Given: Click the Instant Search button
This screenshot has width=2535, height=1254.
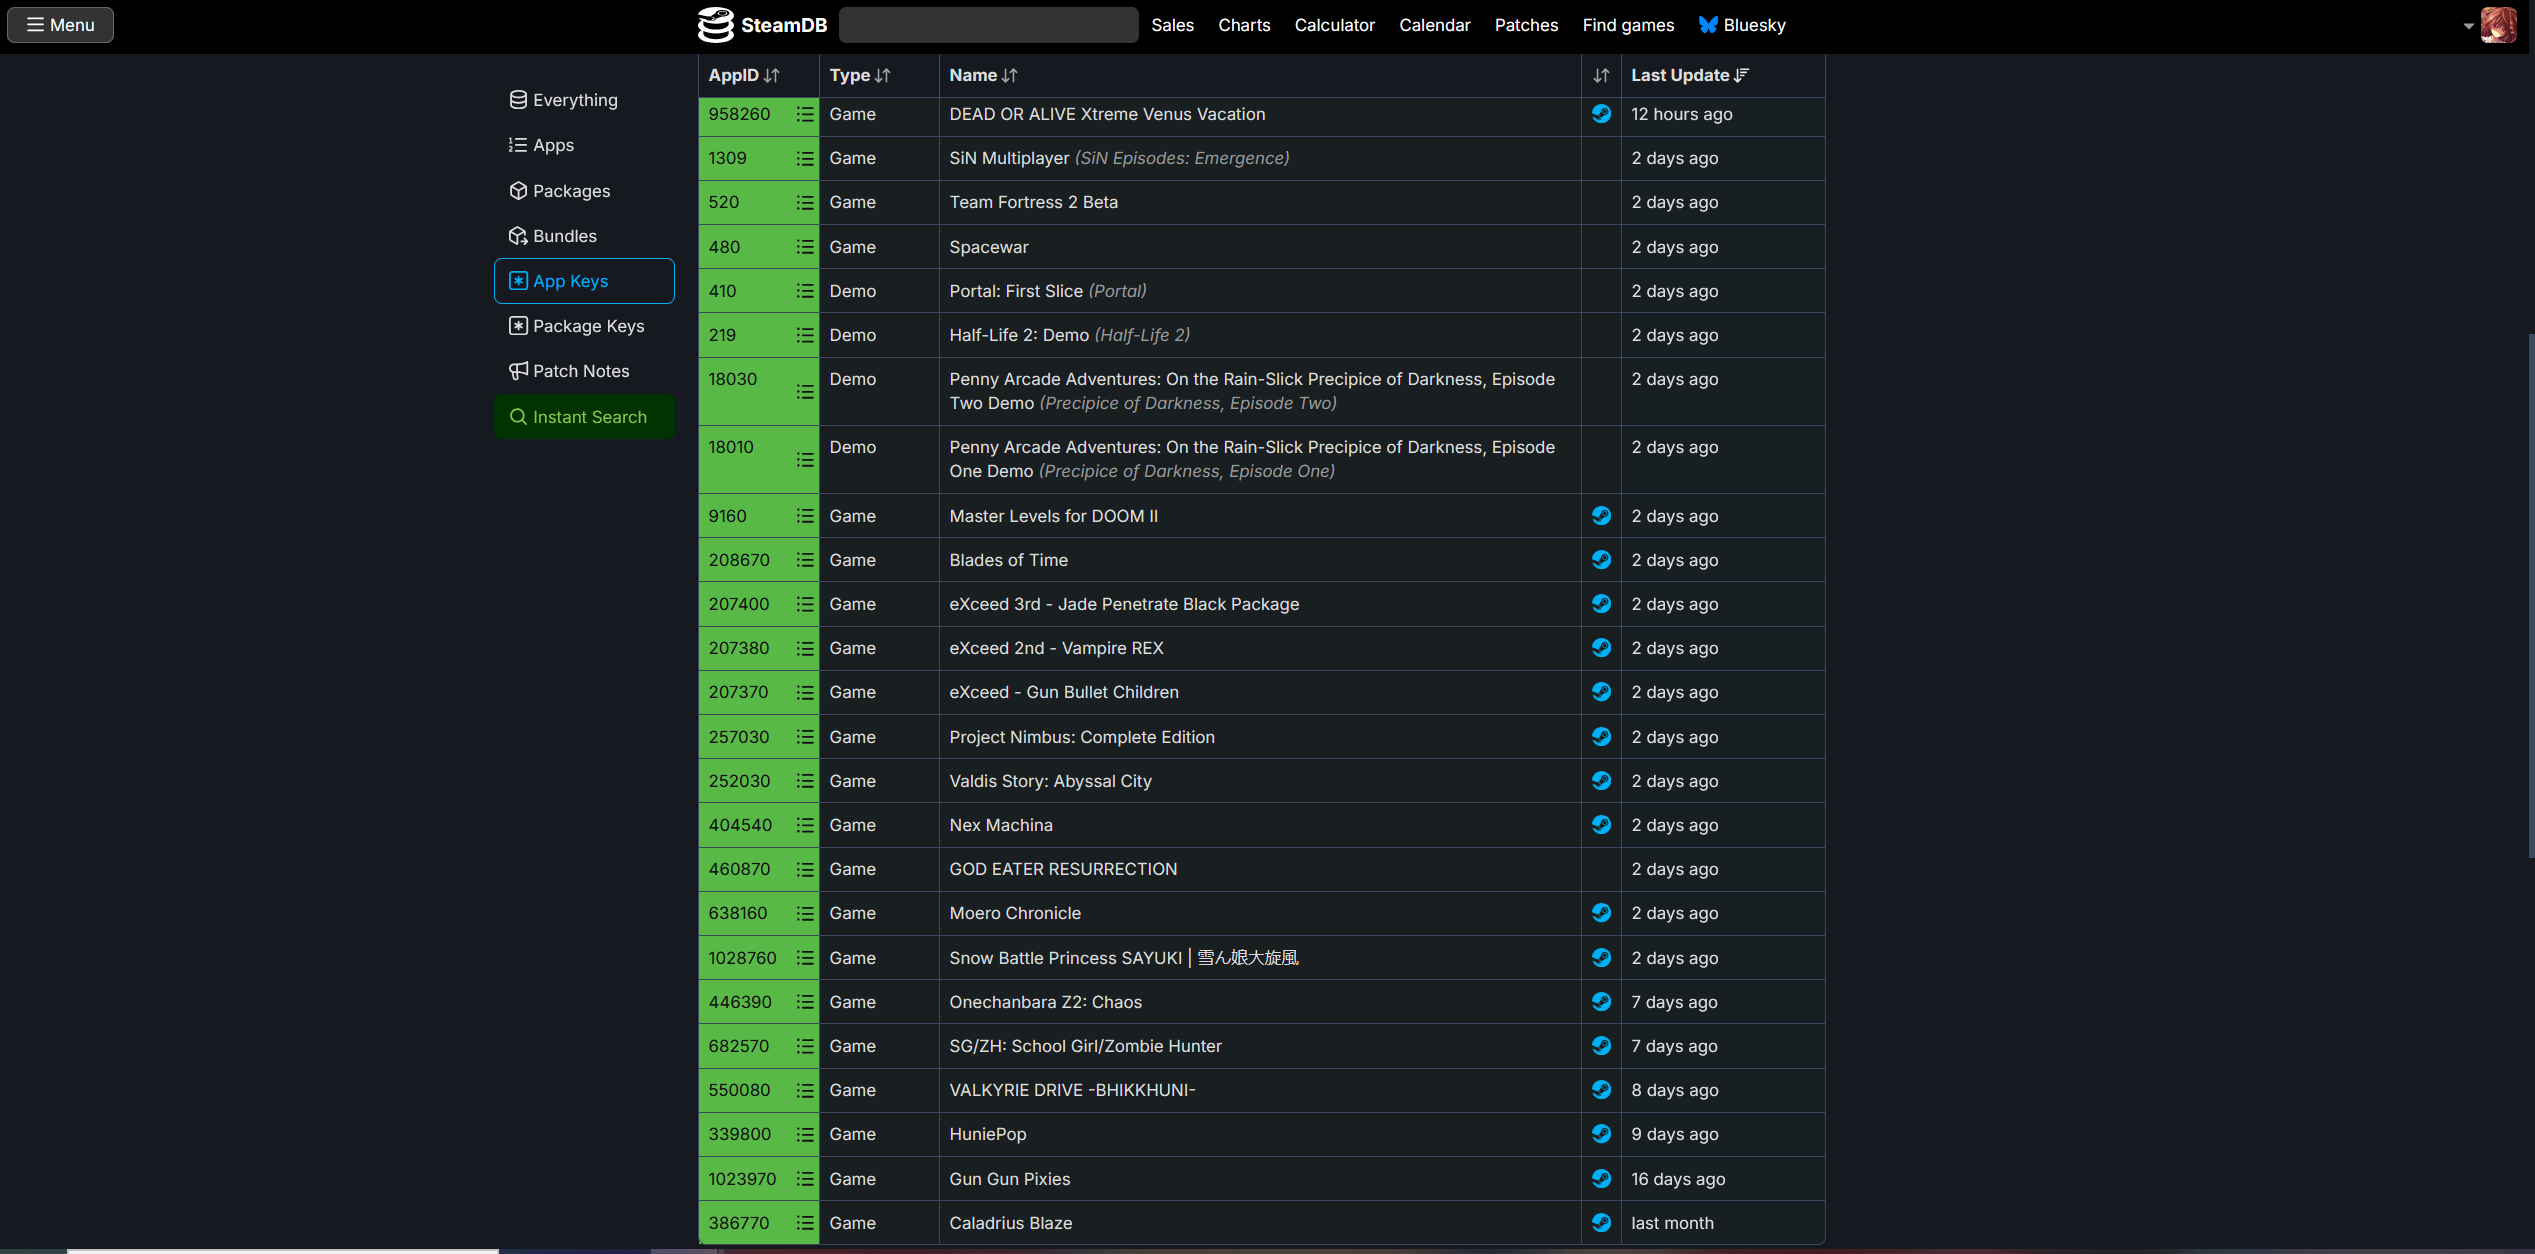Looking at the screenshot, I should tap(584, 417).
